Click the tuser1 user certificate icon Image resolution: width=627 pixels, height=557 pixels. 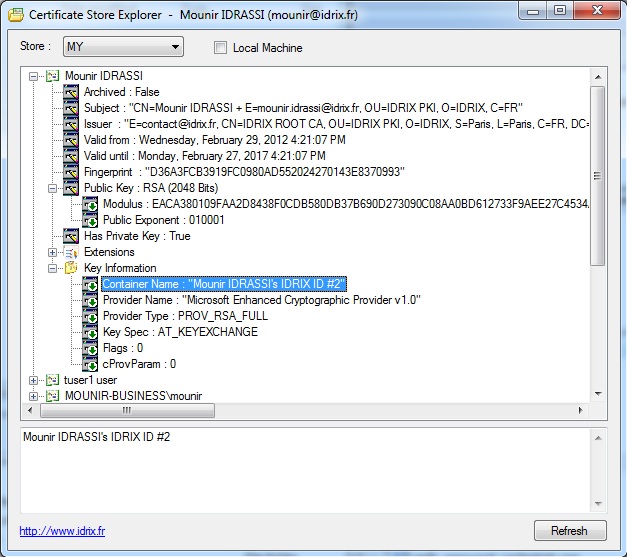point(52,380)
